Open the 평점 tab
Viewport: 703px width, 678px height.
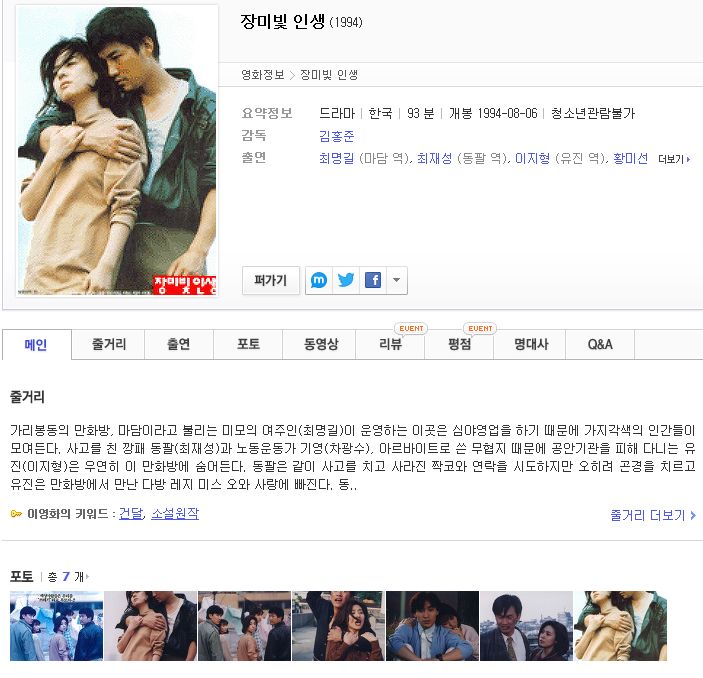click(459, 344)
